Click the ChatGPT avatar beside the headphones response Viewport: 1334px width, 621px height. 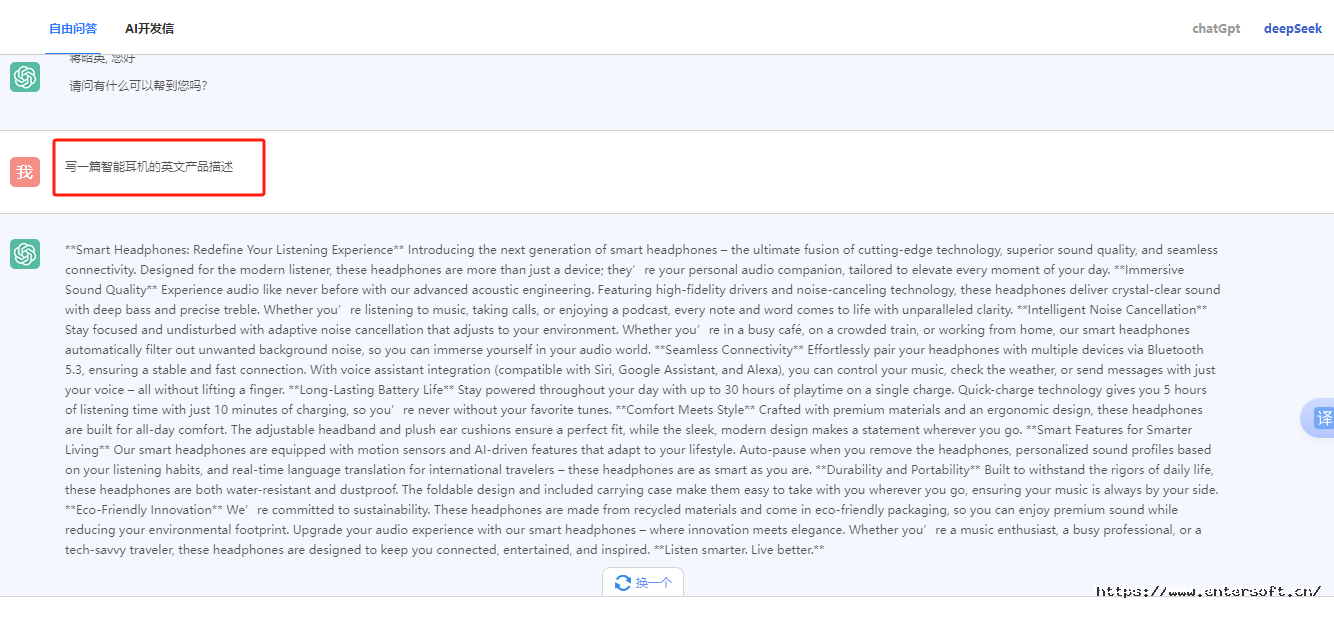click(x=25, y=254)
